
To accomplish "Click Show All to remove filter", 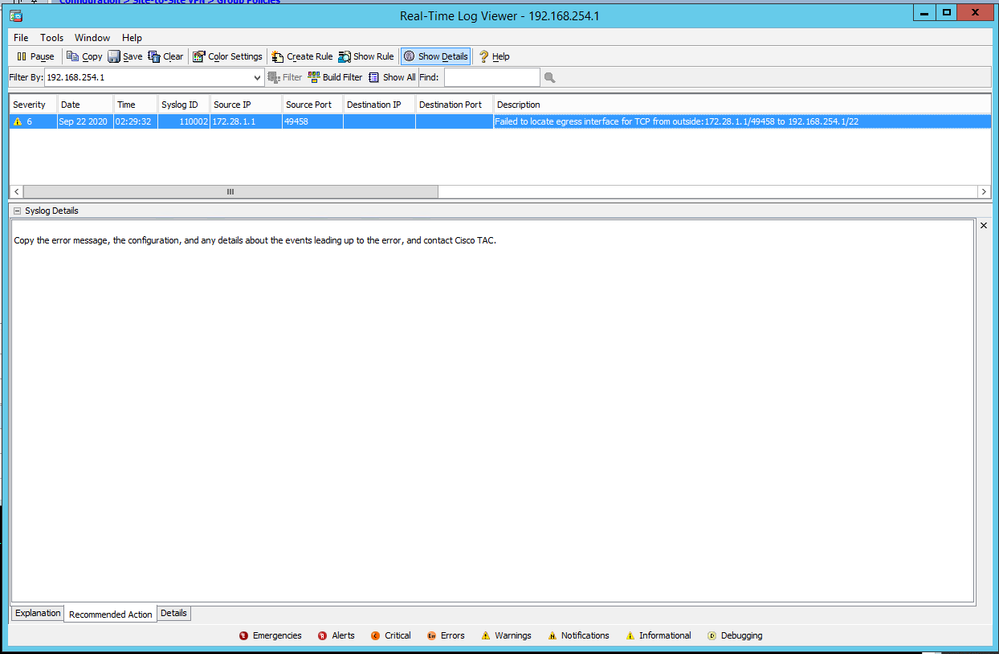I will point(392,77).
